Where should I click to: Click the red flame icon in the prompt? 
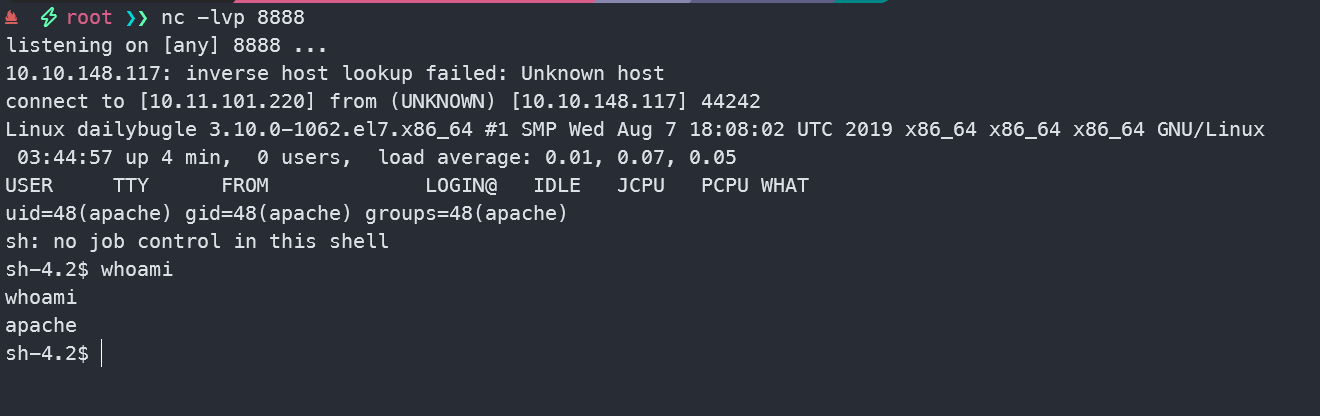tap(12, 18)
